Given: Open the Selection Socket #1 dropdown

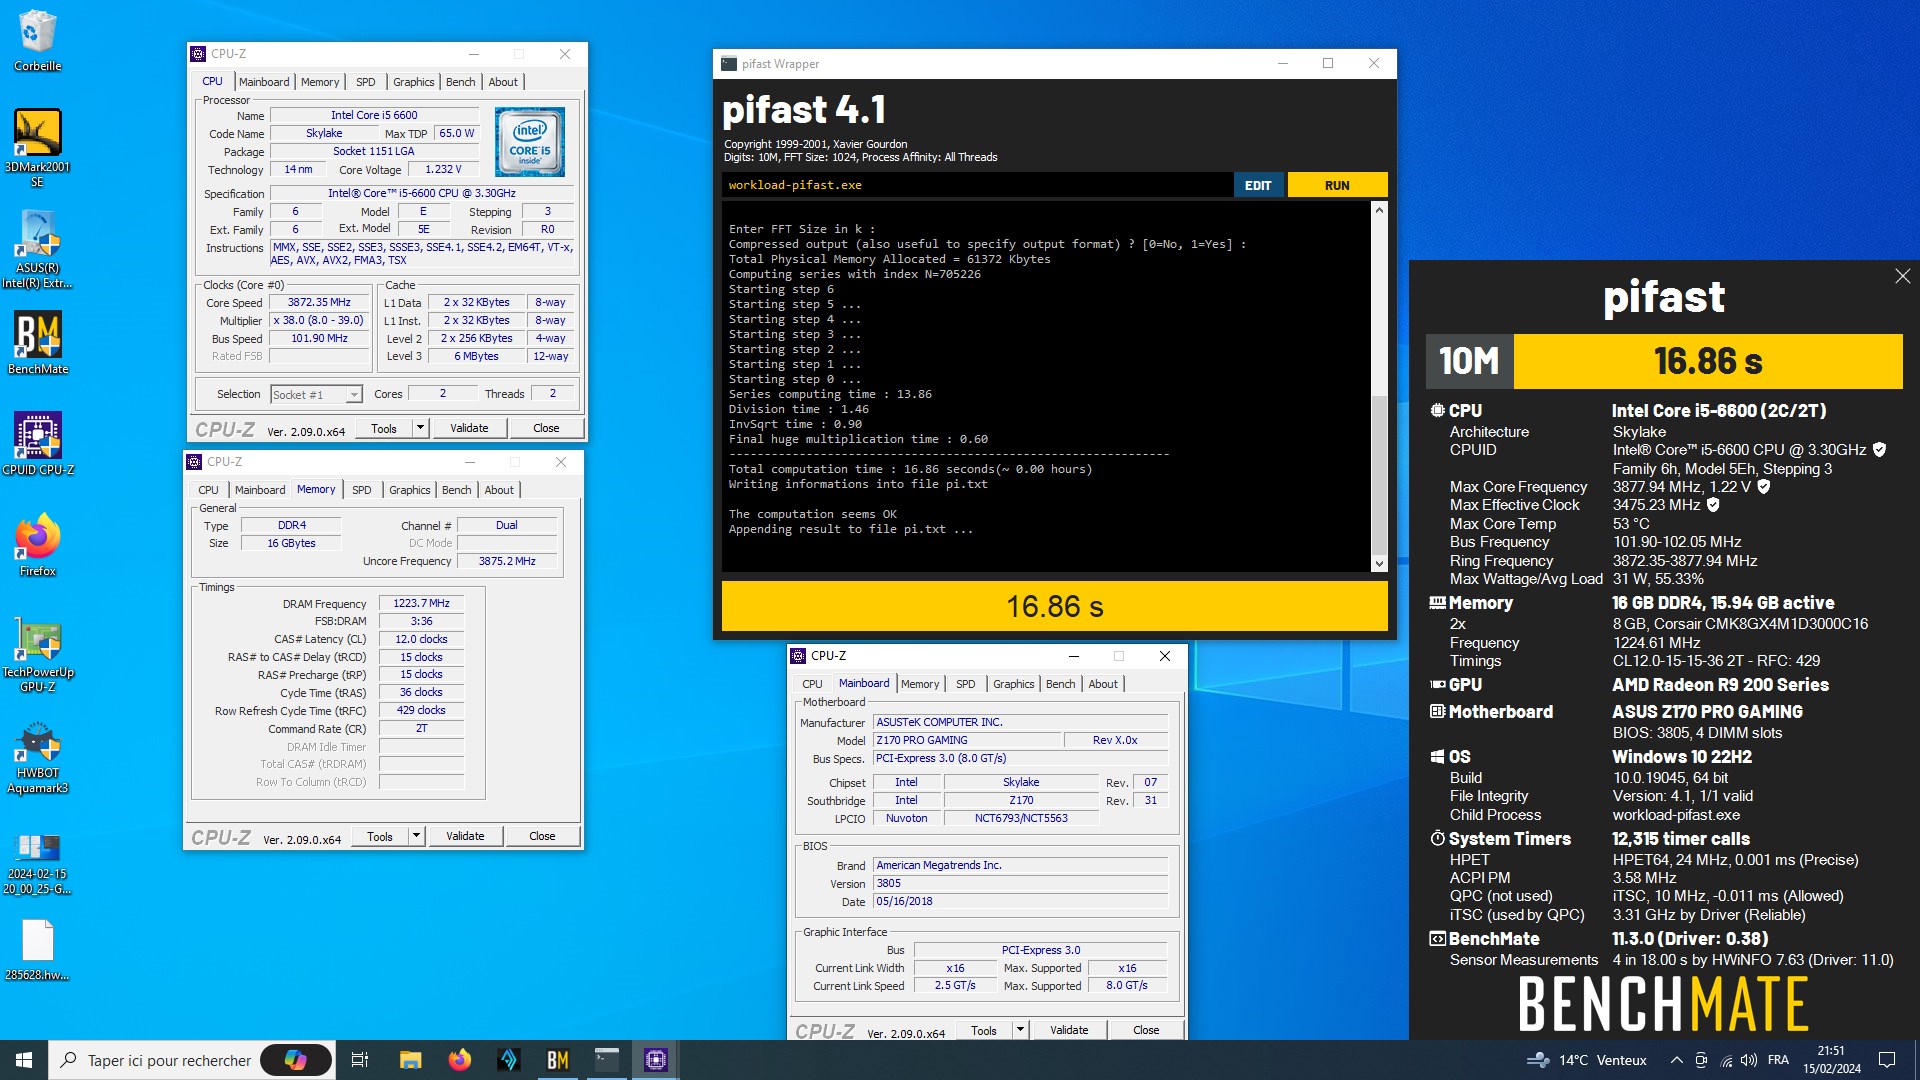Looking at the screenshot, I should pos(316,395).
